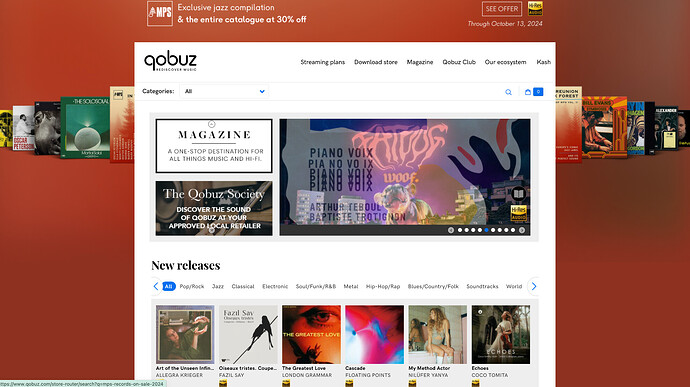Select the Hip-Hop/Rap genre tab
The height and width of the screenshot is (387, 690).
coord(383,286)
